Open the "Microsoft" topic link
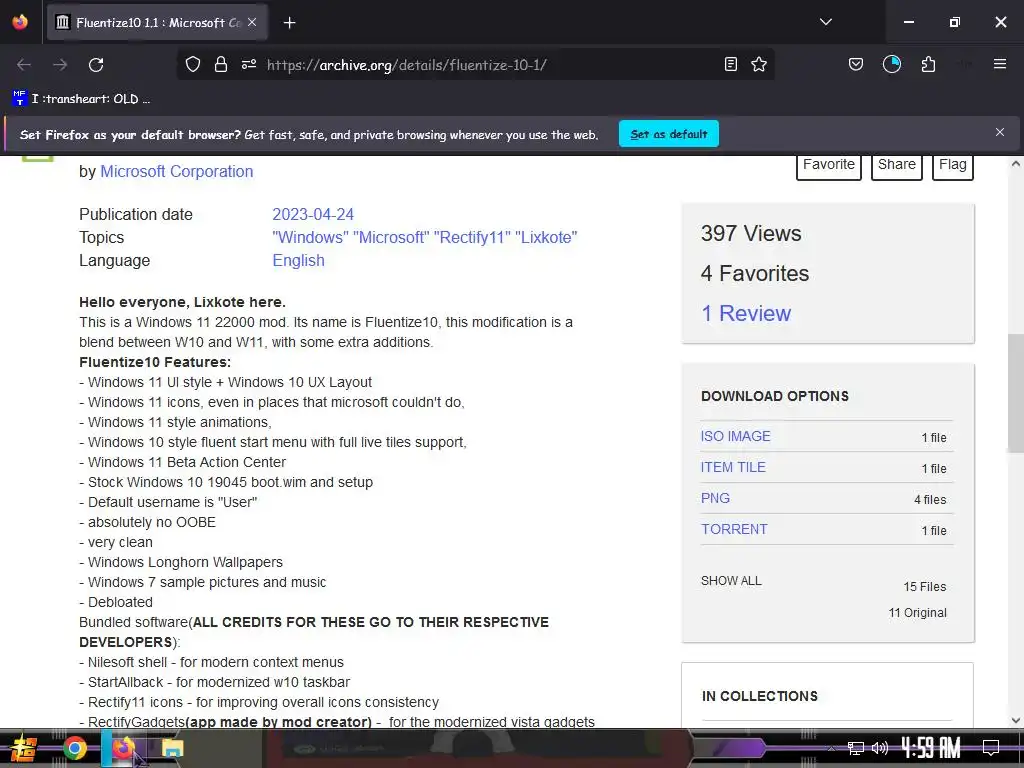This screenshot has height=768, width=1024. coord(391,237)
